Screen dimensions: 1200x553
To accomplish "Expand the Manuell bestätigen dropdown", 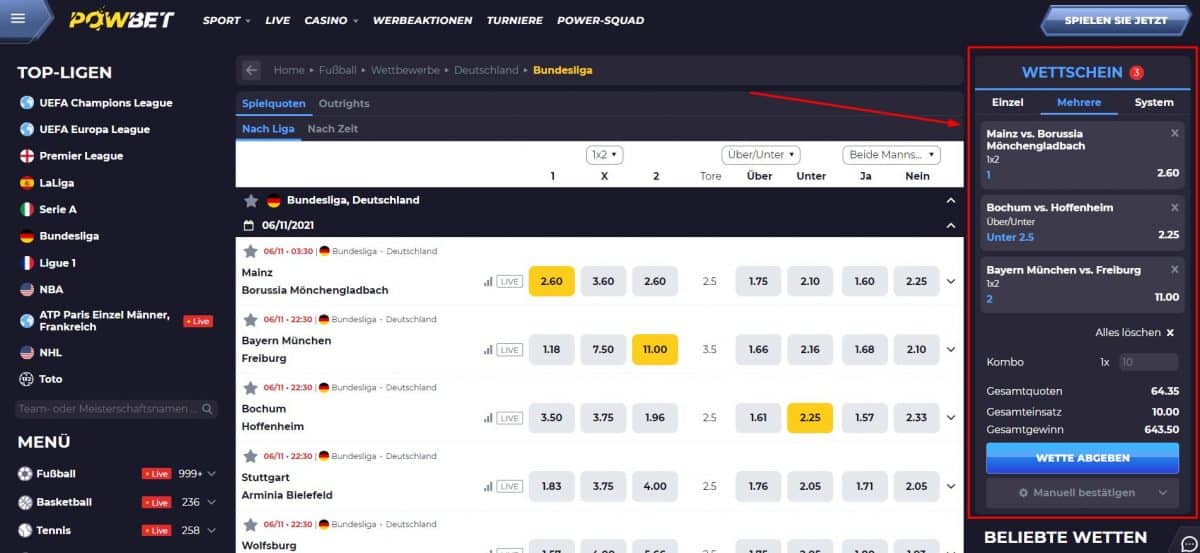I will point(1161,493).
